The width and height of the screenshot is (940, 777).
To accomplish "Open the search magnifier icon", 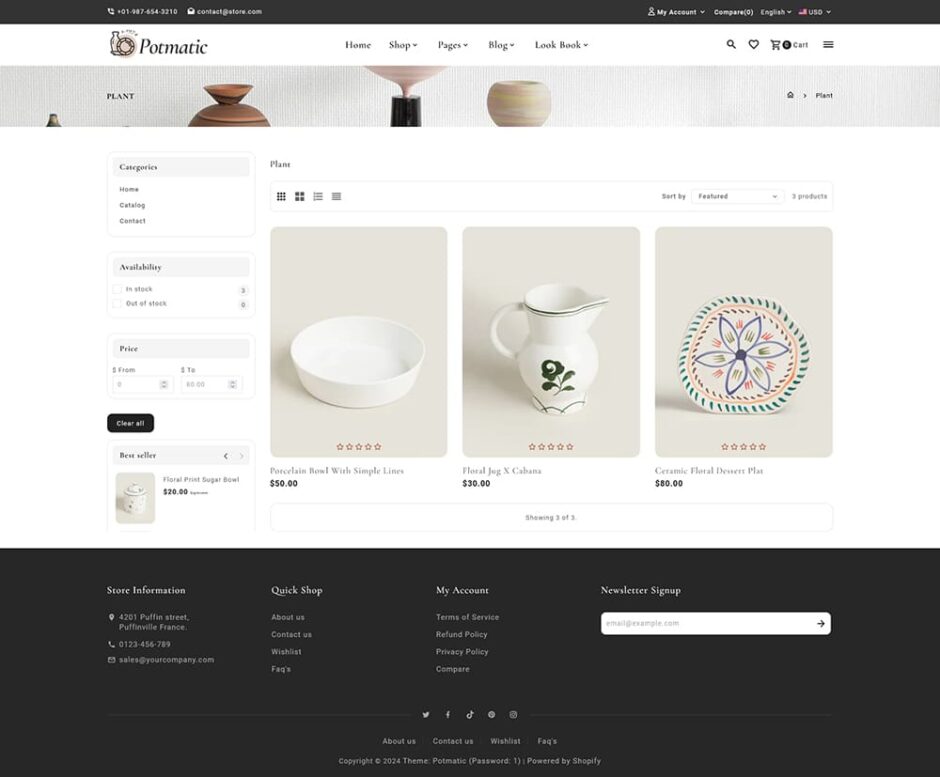I will [731, 44].
